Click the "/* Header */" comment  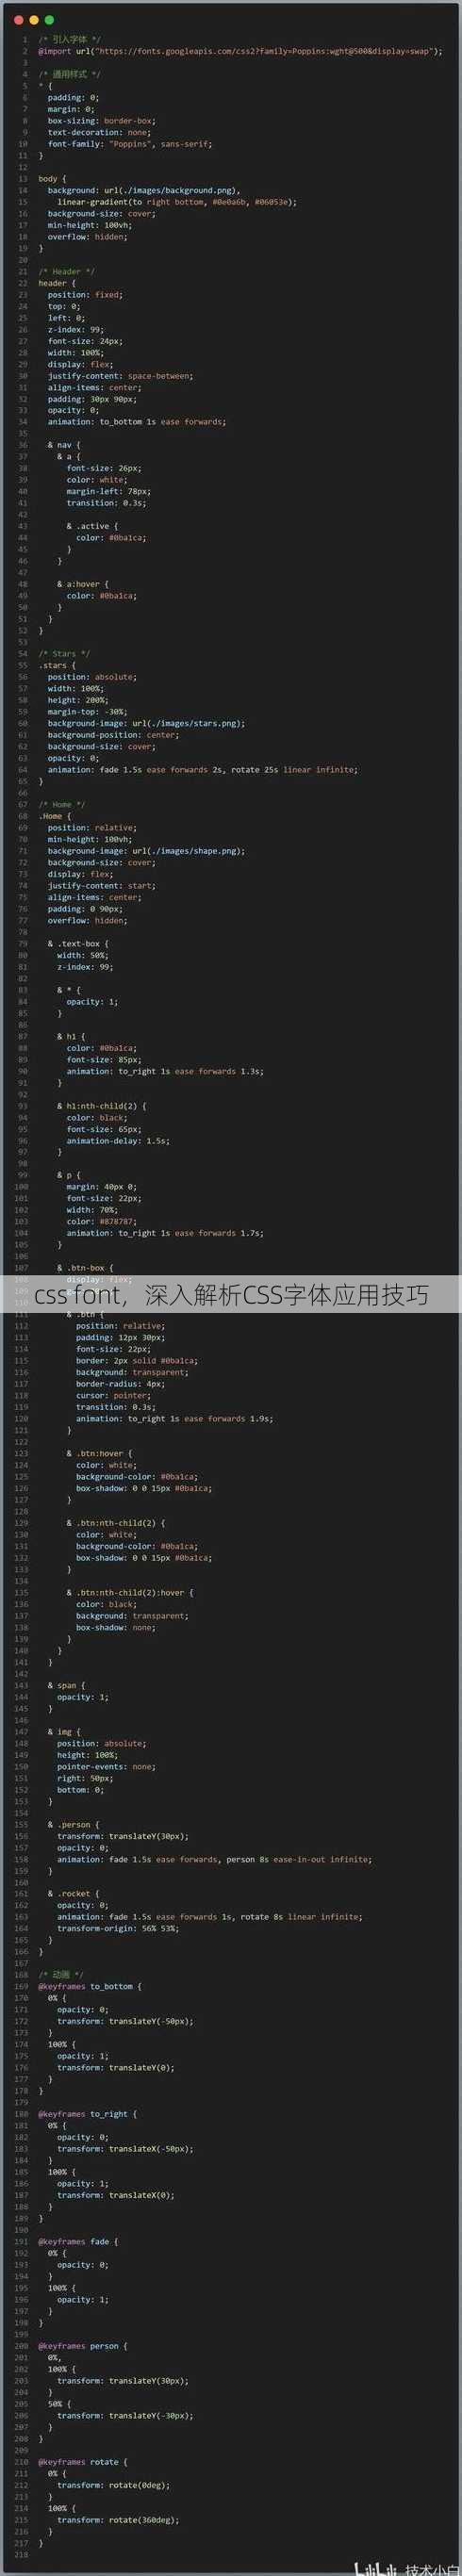(66, 271)
